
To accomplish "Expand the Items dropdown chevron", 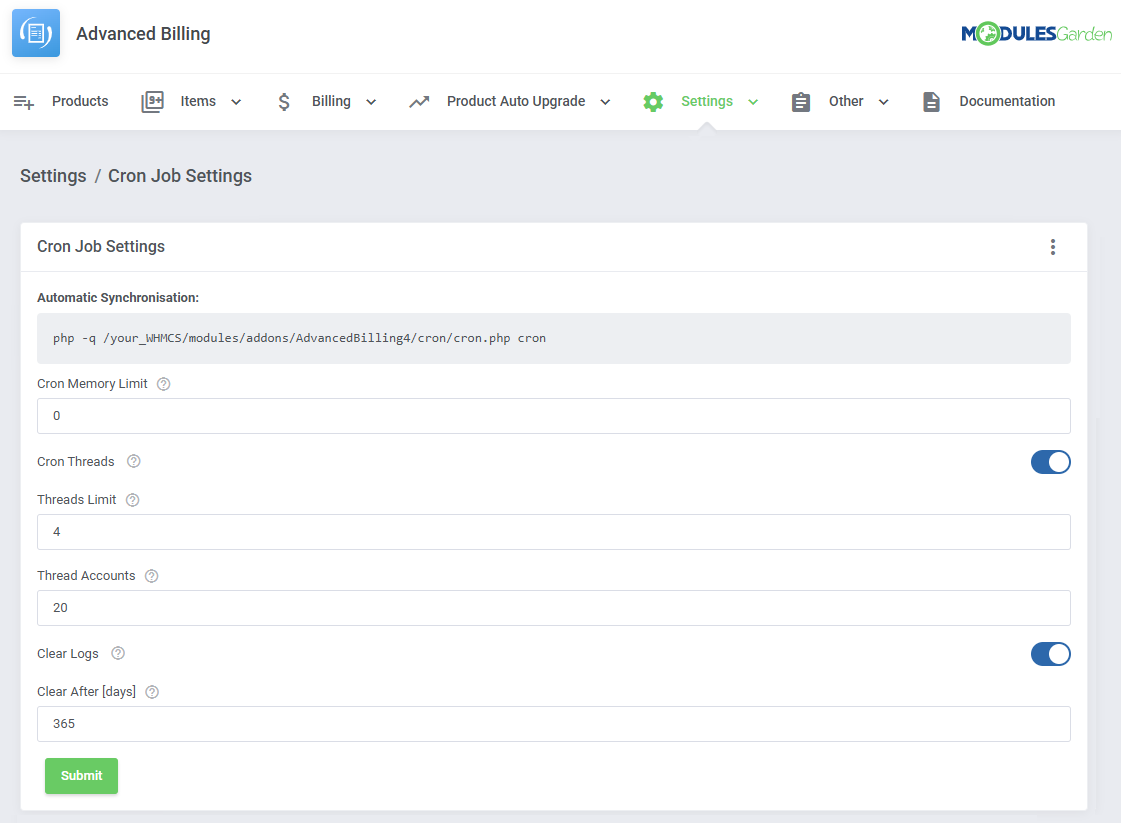I will 236,102.
